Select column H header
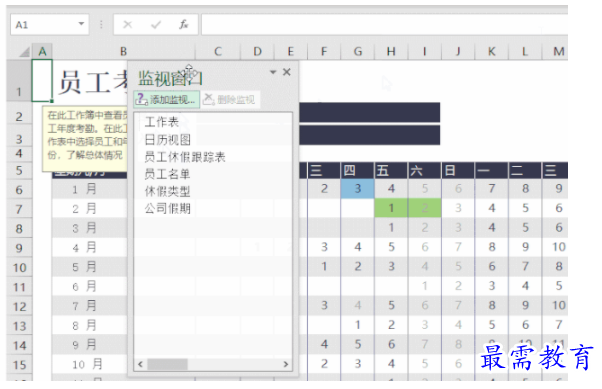This screenshot has width=602, height=389. [391, 51]
